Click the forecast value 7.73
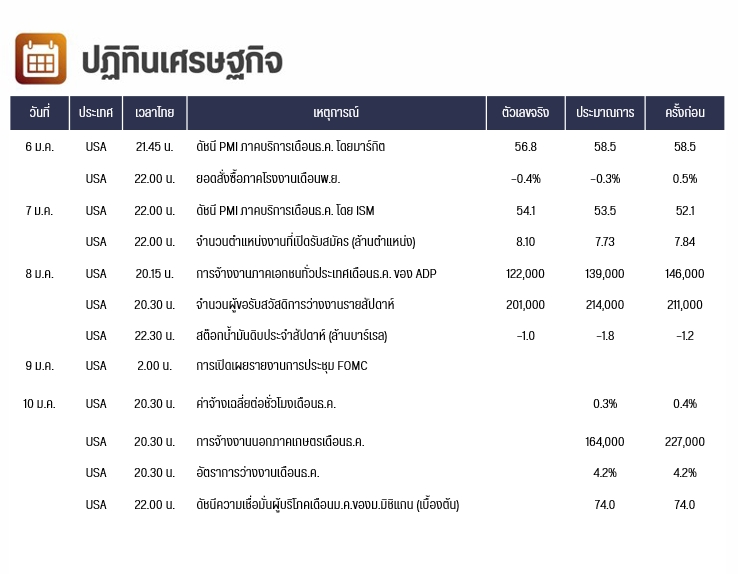Viewport: 738px width, 574px height. tap(605, 242)
